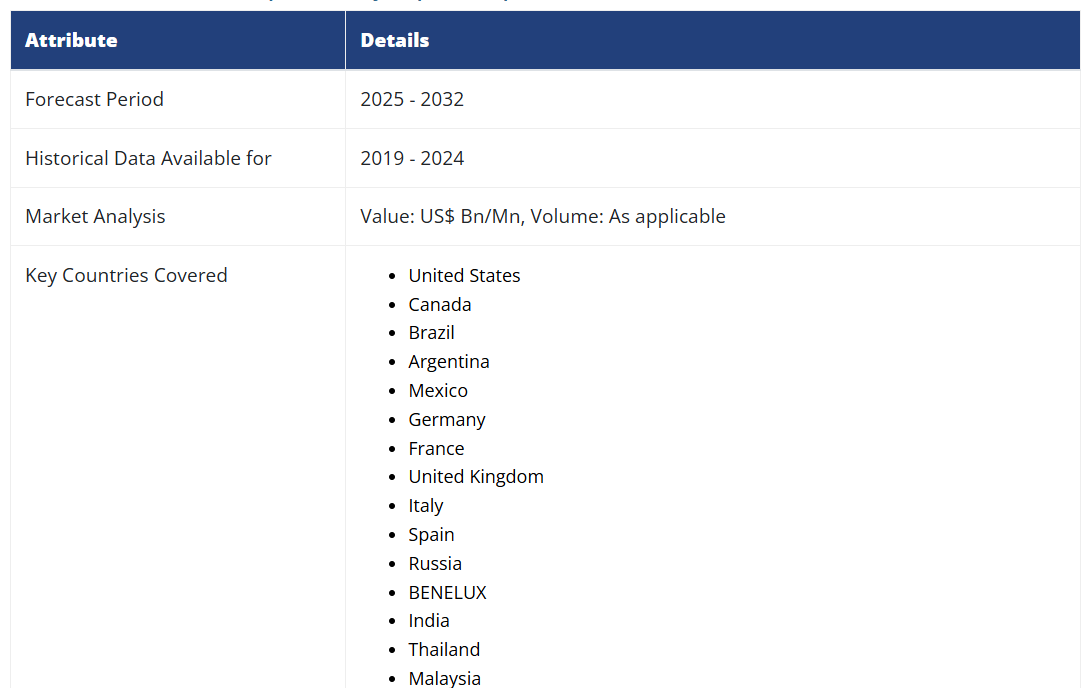Click the 2019 - 2024 historical value
Viewport: 1084px width, 688px height.
pyautogui.click(x=412, y=158)
